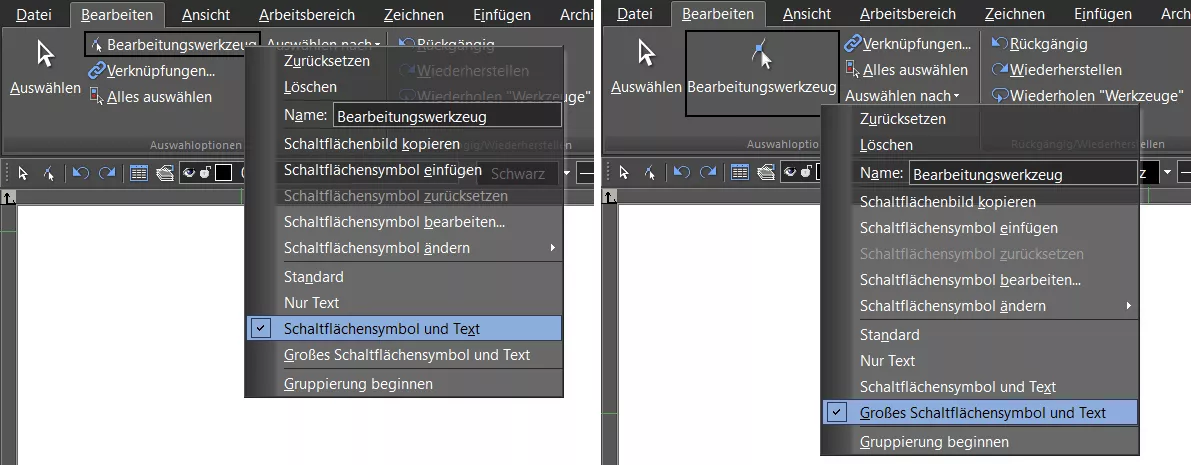Select checked Schaltflächensymbol und Text in left menu
The image size is (1191, 465).
tap(404, 329)
